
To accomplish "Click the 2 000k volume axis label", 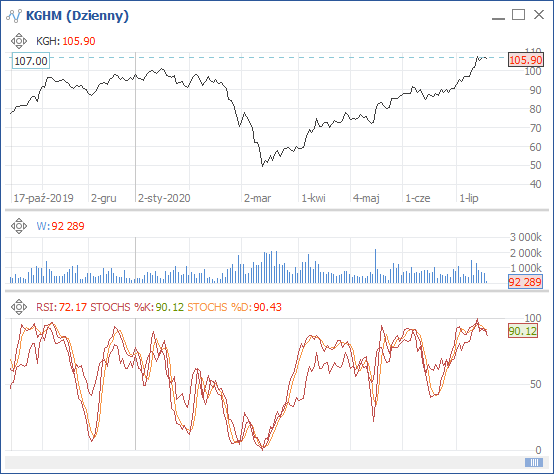I will point(525,253).
